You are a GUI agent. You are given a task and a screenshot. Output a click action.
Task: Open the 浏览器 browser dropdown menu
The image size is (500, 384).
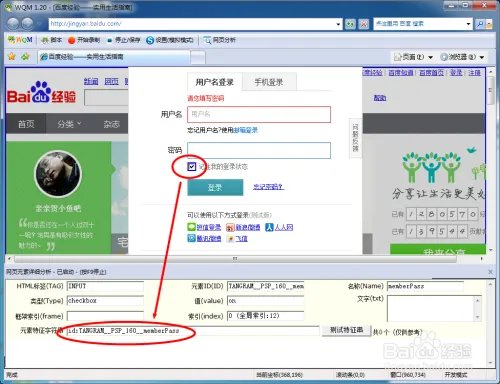[x=462, y=57]
